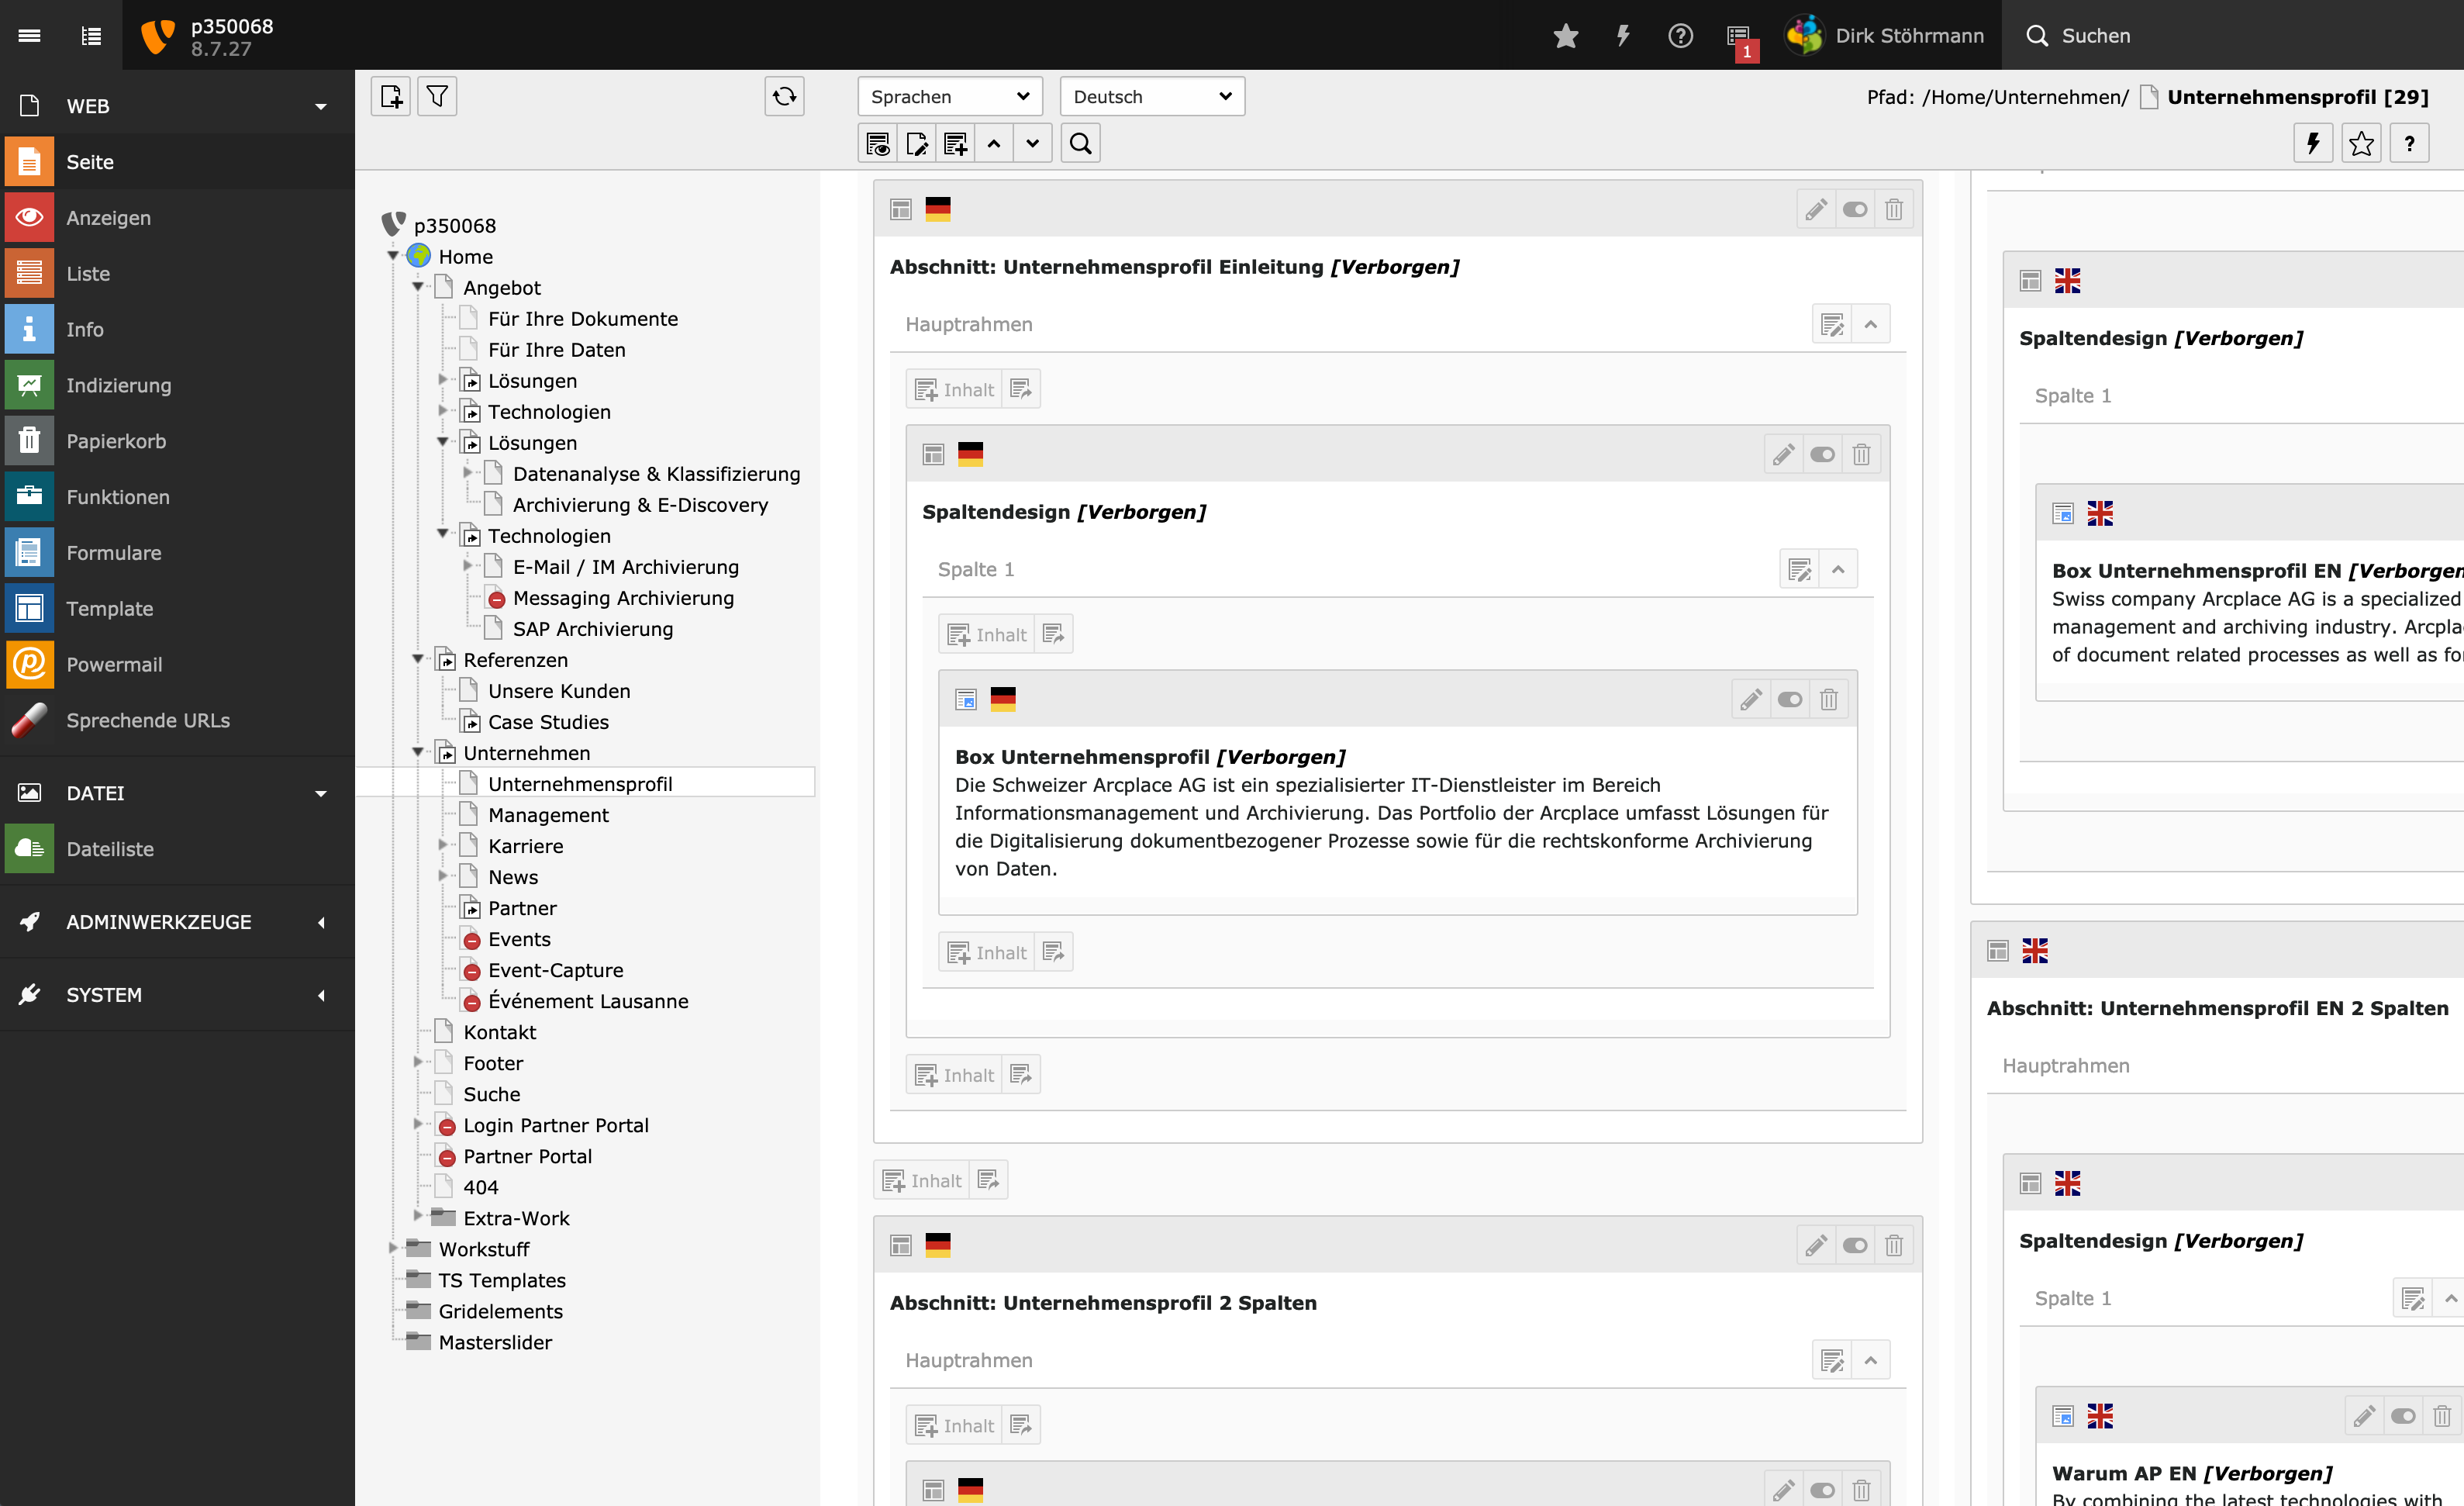Open Abschnitt Unternehmensprofil 2 Spalten title

pos(1103,1302)
